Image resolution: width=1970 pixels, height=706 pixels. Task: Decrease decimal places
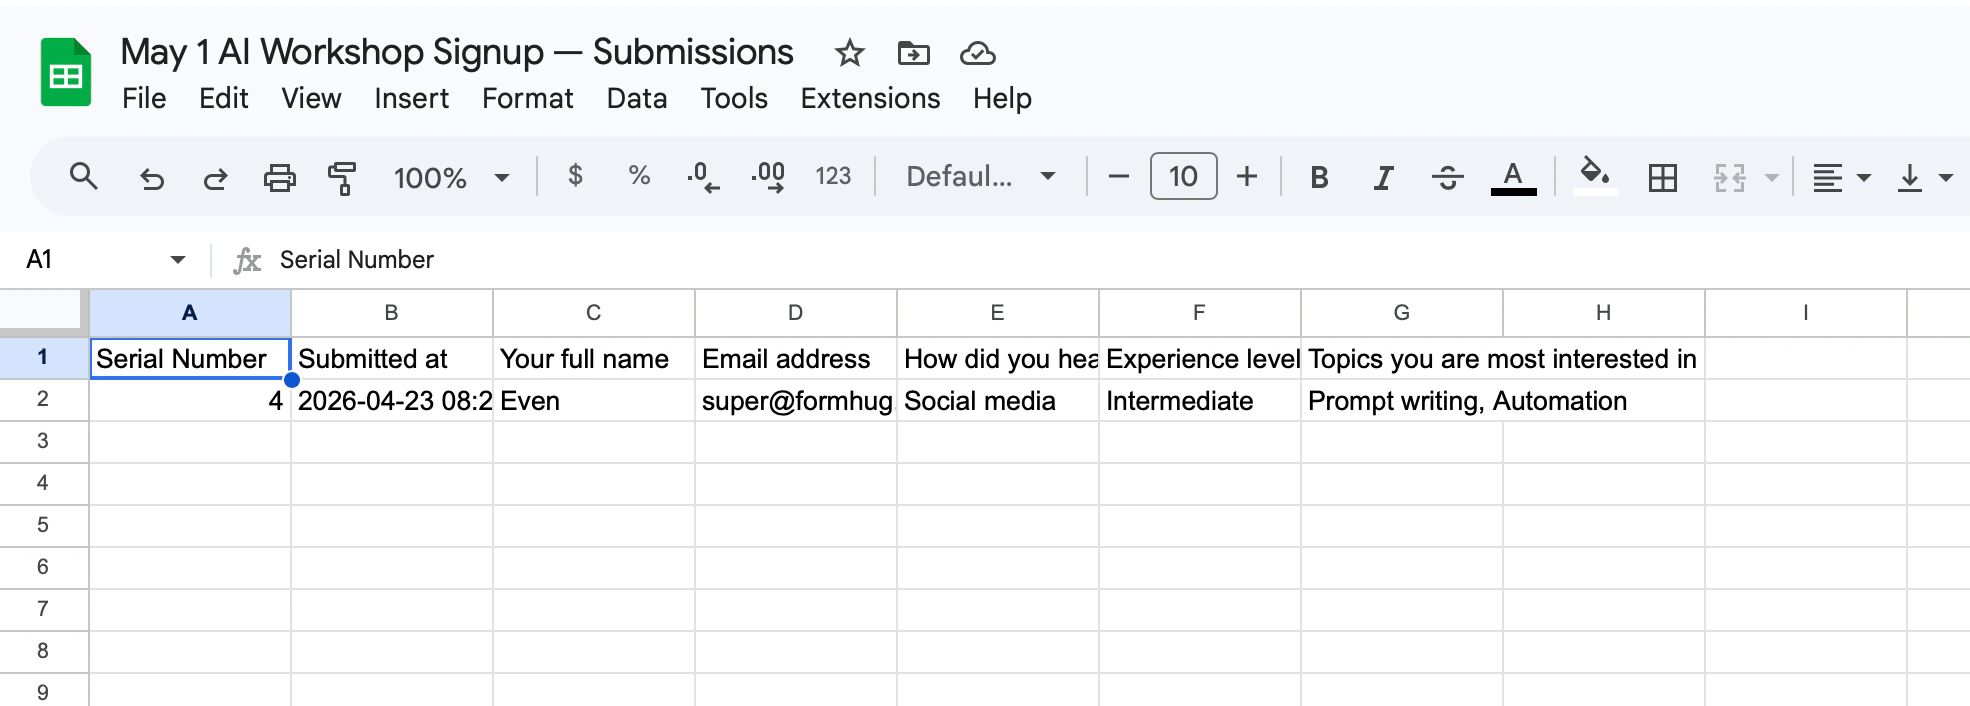point(702,177)
